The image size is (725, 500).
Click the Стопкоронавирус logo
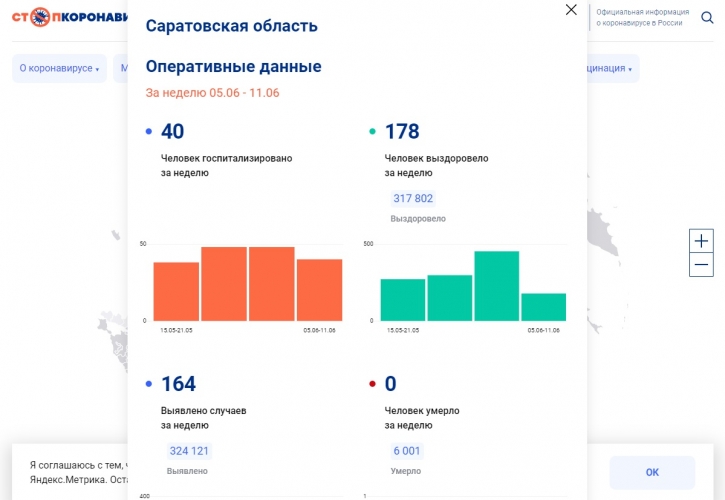[70, 18]
